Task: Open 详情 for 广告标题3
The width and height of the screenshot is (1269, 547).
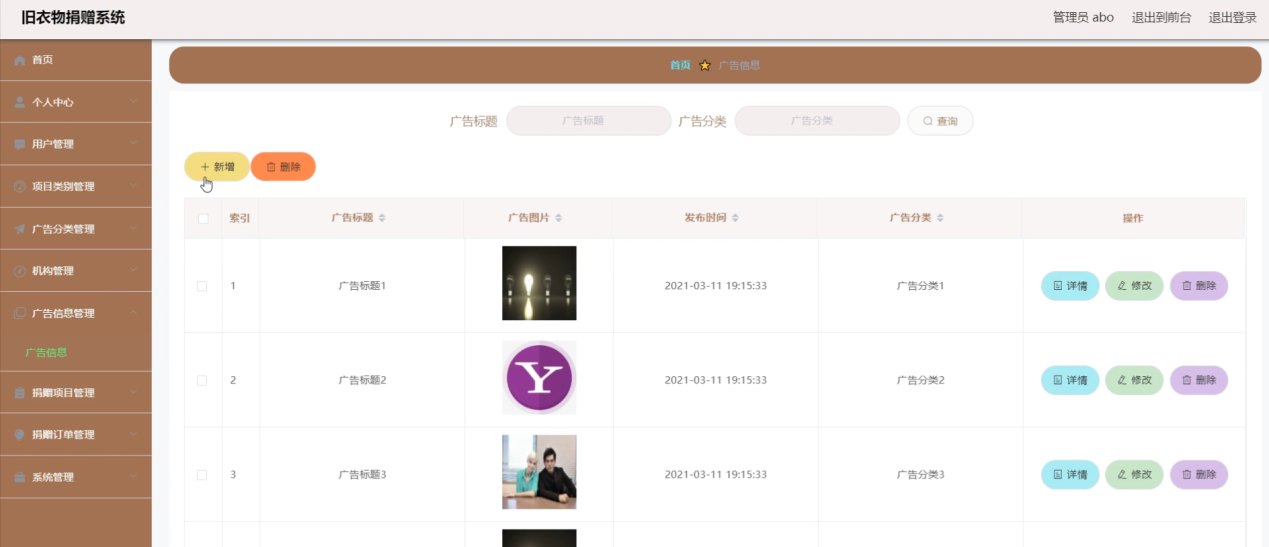Action: (1070, 474)
